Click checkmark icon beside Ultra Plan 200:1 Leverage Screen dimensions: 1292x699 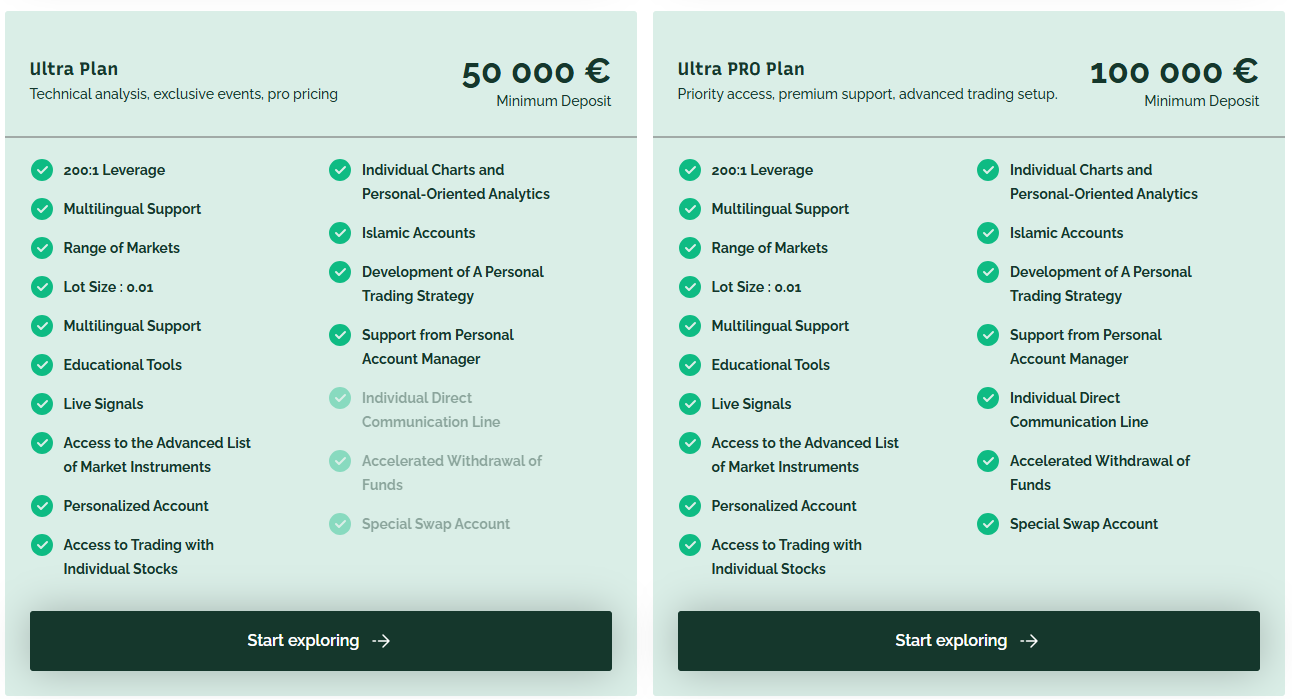tap(42, 170)
